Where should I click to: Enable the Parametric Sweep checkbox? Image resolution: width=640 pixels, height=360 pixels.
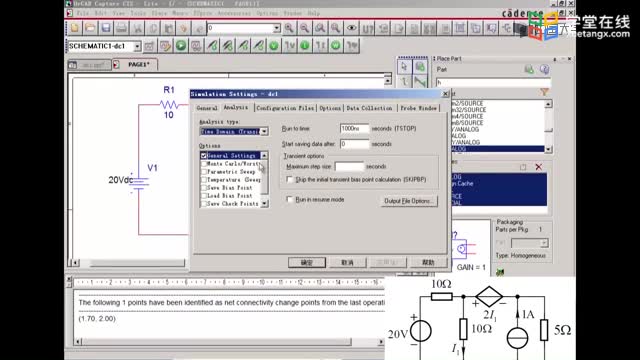pyautogui.click(x=204, y=172)
